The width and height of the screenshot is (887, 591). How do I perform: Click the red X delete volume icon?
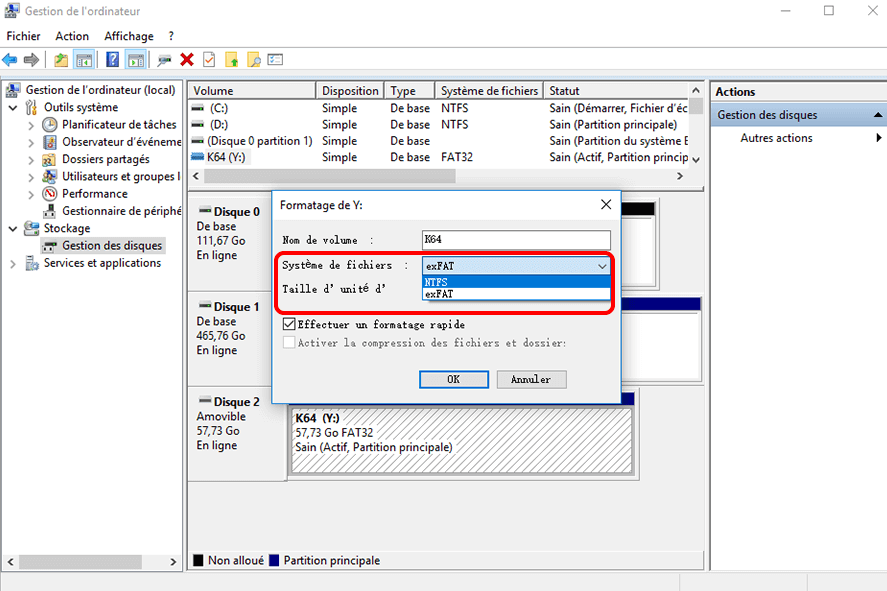pyautogui.click(x=185, y=59)
